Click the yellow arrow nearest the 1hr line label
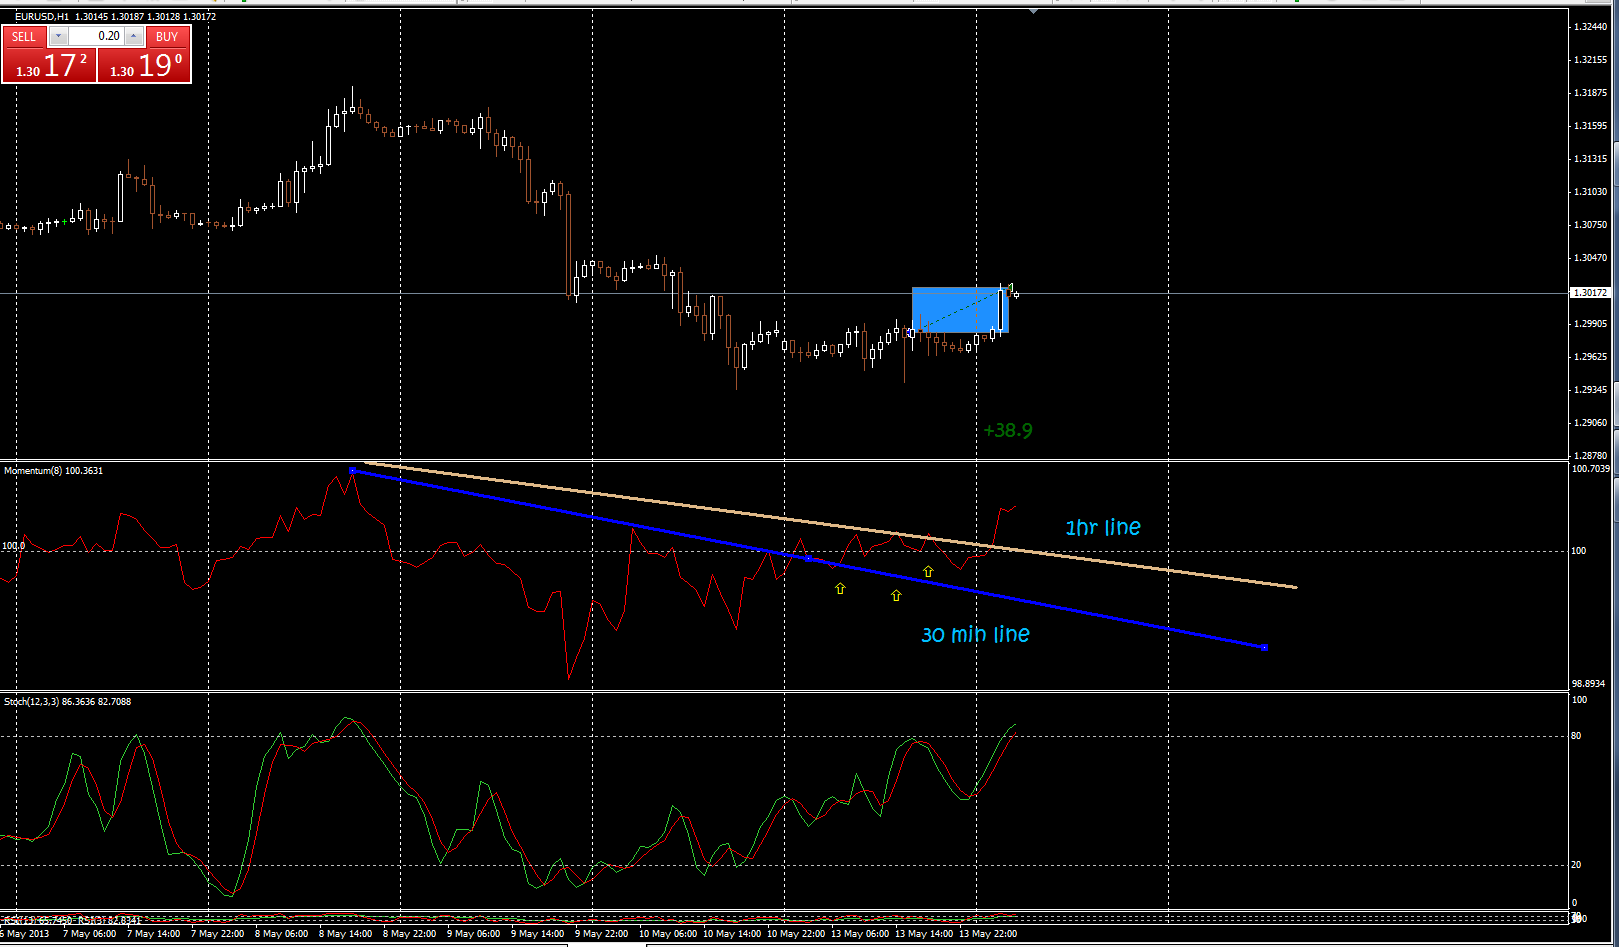 click(927, 570)
